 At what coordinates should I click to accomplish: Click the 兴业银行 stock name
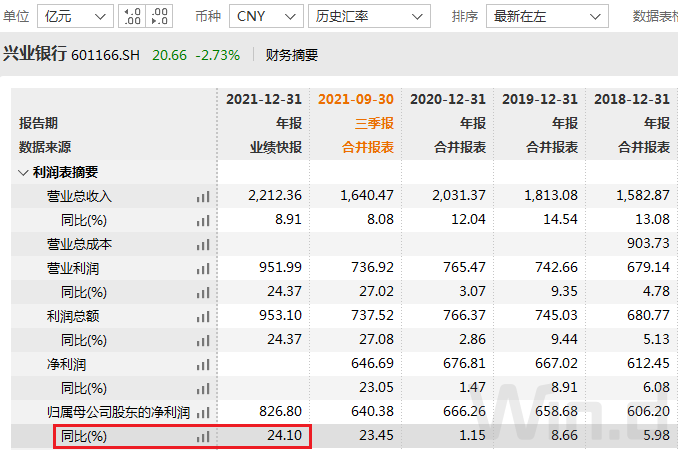[34, 55]
